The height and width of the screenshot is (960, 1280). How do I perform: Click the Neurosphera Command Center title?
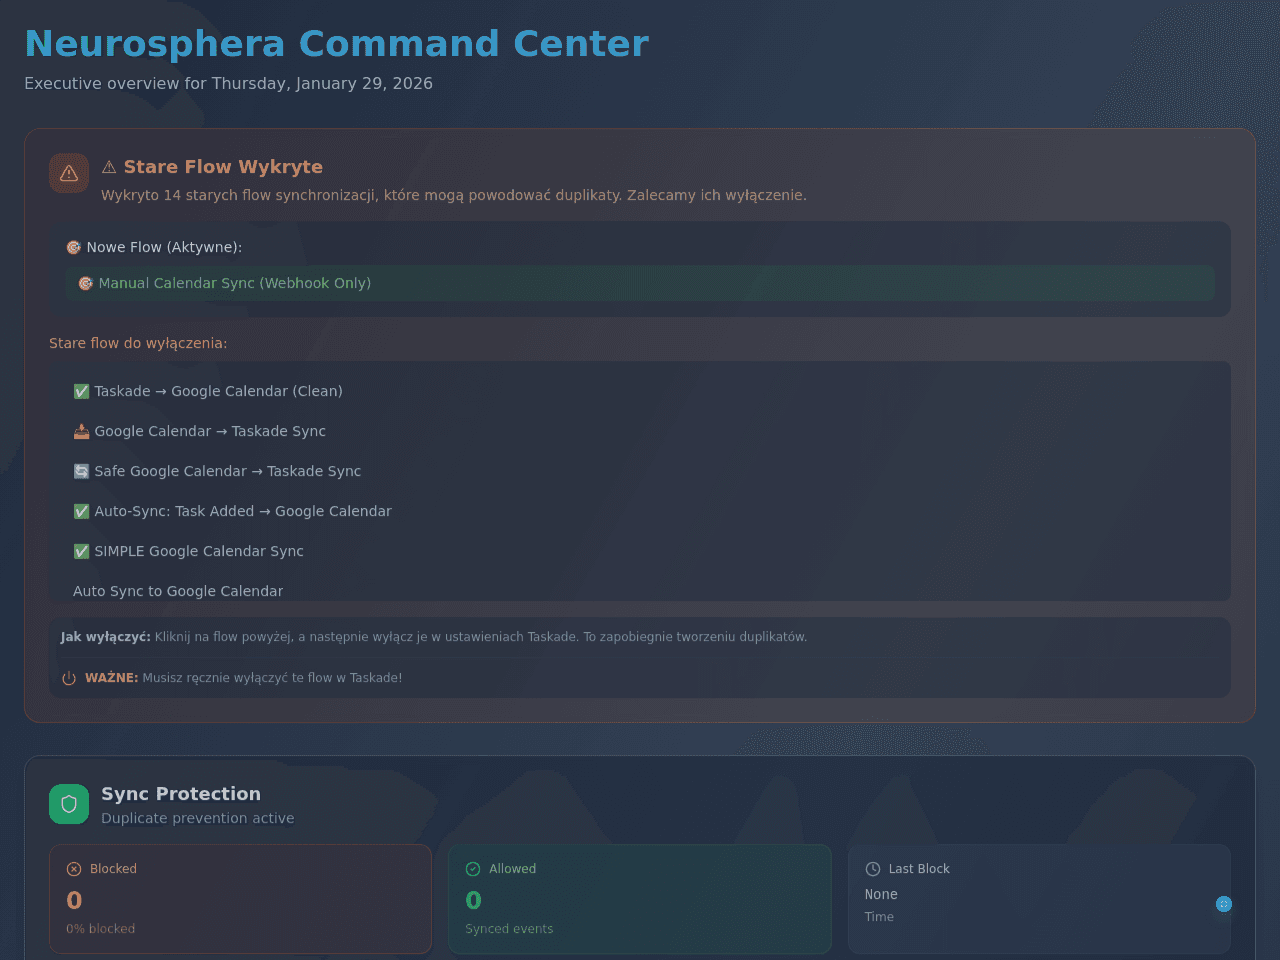[x=337, y=44]
